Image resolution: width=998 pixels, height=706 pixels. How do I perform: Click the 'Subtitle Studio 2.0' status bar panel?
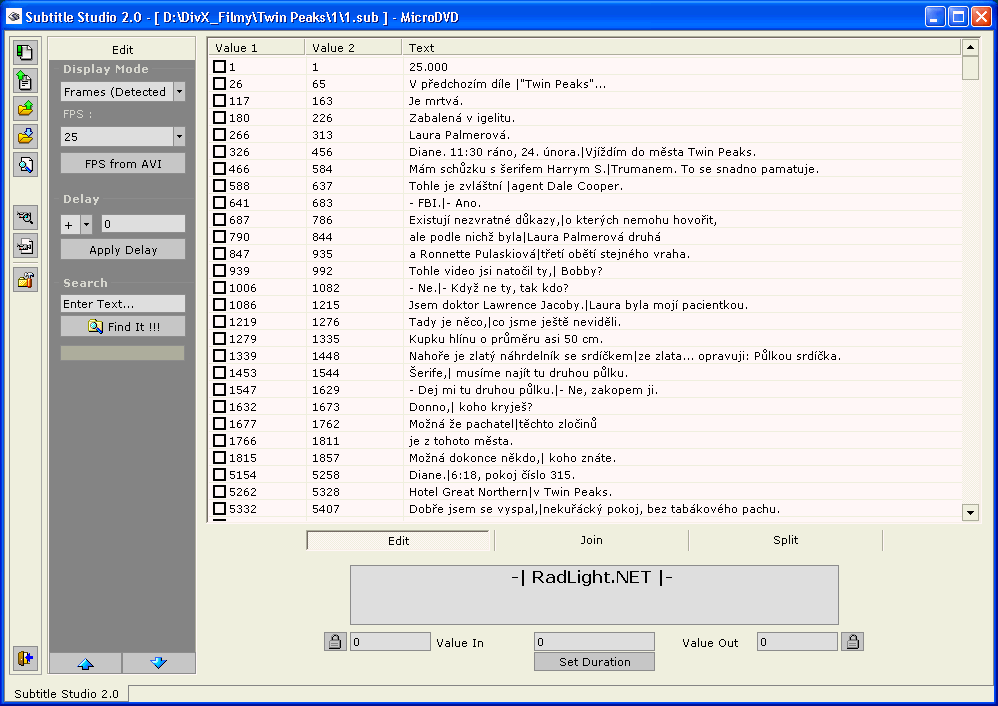click(66, 693)
